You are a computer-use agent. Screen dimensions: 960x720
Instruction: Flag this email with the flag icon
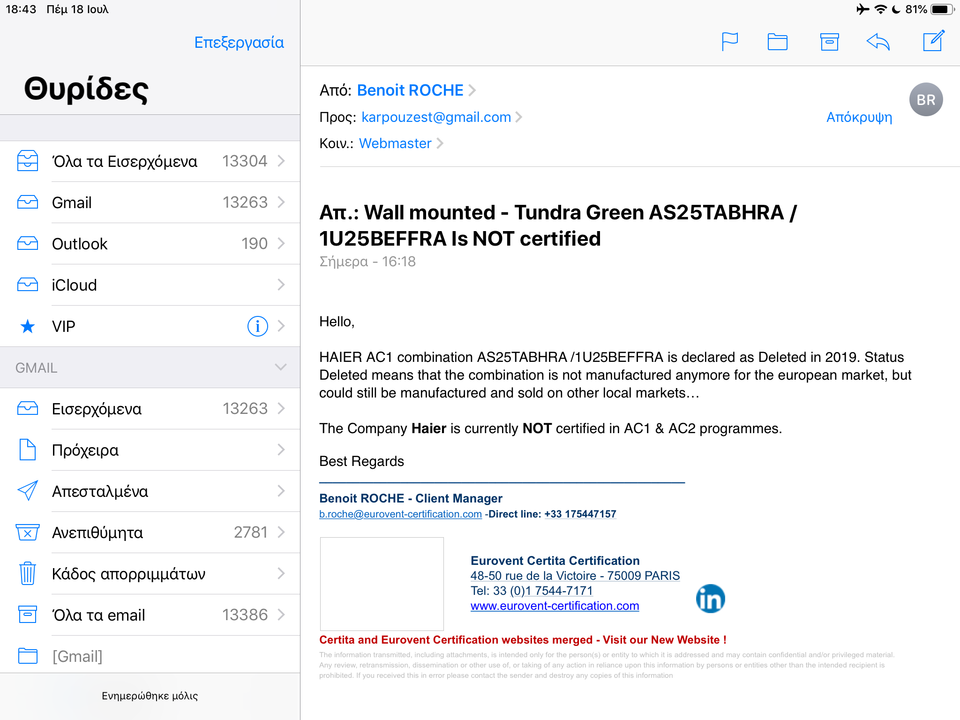(730, 42)
